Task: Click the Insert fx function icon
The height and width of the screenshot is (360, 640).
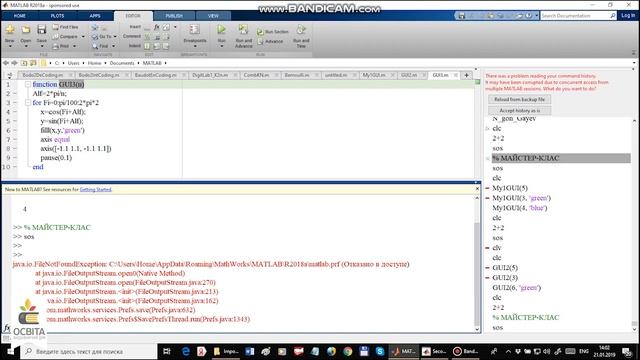Action: (x=157, y=27)
